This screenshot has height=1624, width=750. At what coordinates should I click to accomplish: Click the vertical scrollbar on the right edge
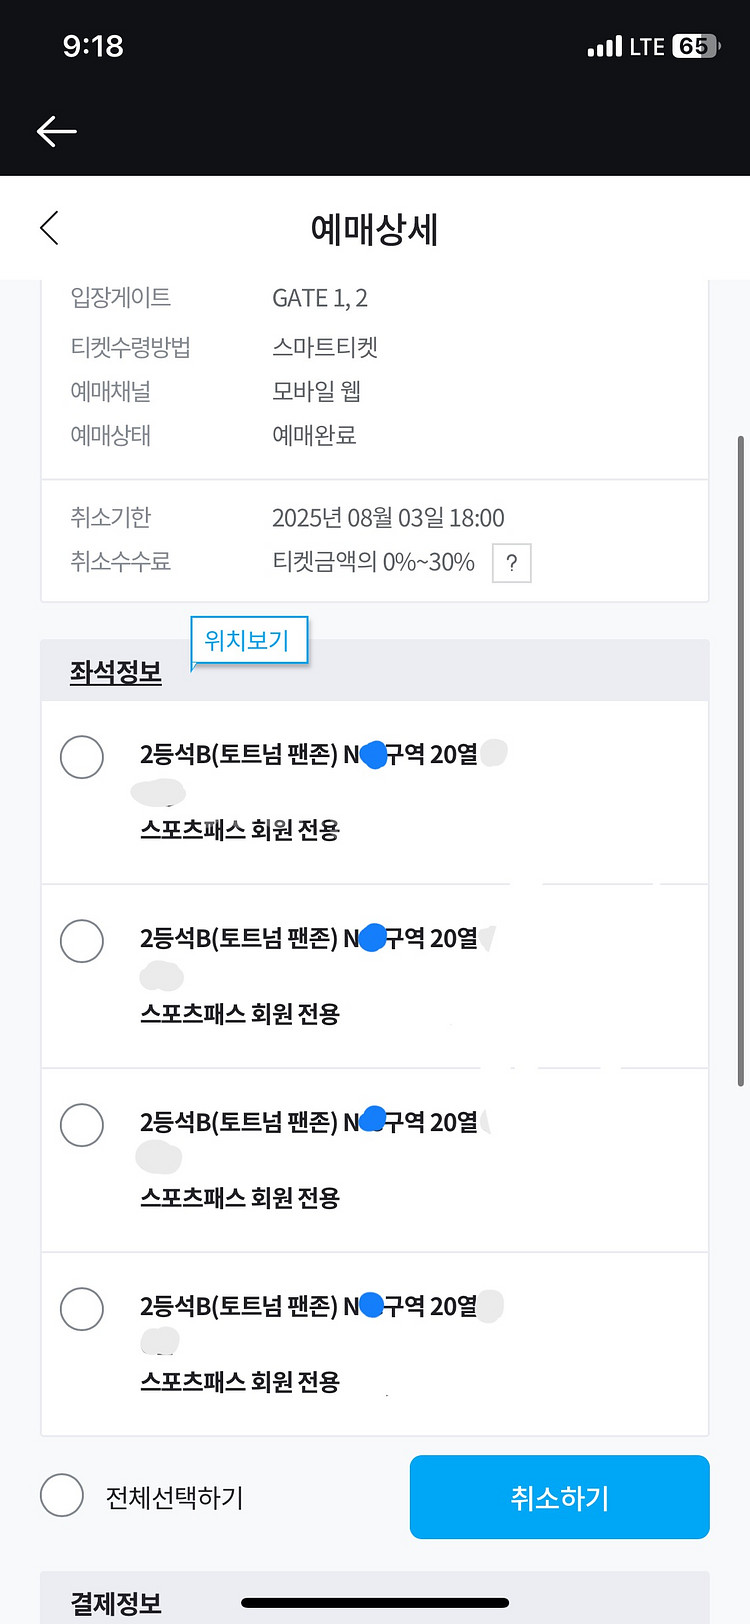(x=740, y=760)
